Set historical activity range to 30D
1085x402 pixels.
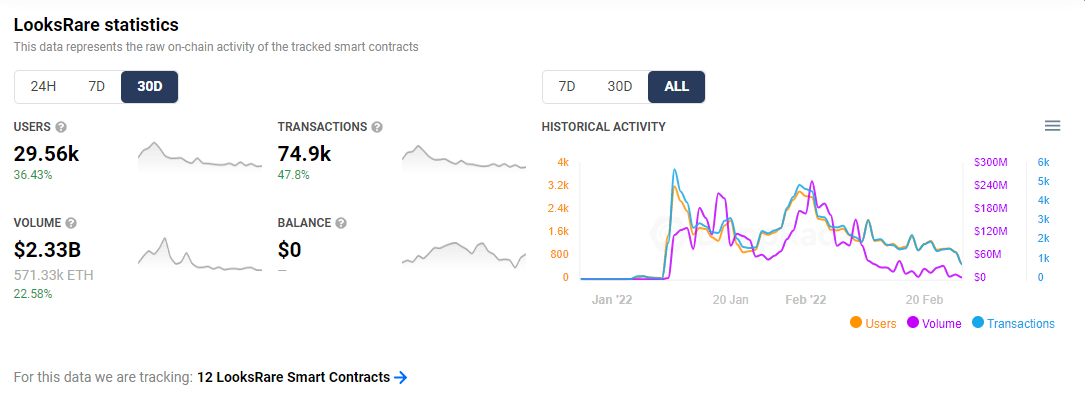pyautogui.click(x=620, y=86)
